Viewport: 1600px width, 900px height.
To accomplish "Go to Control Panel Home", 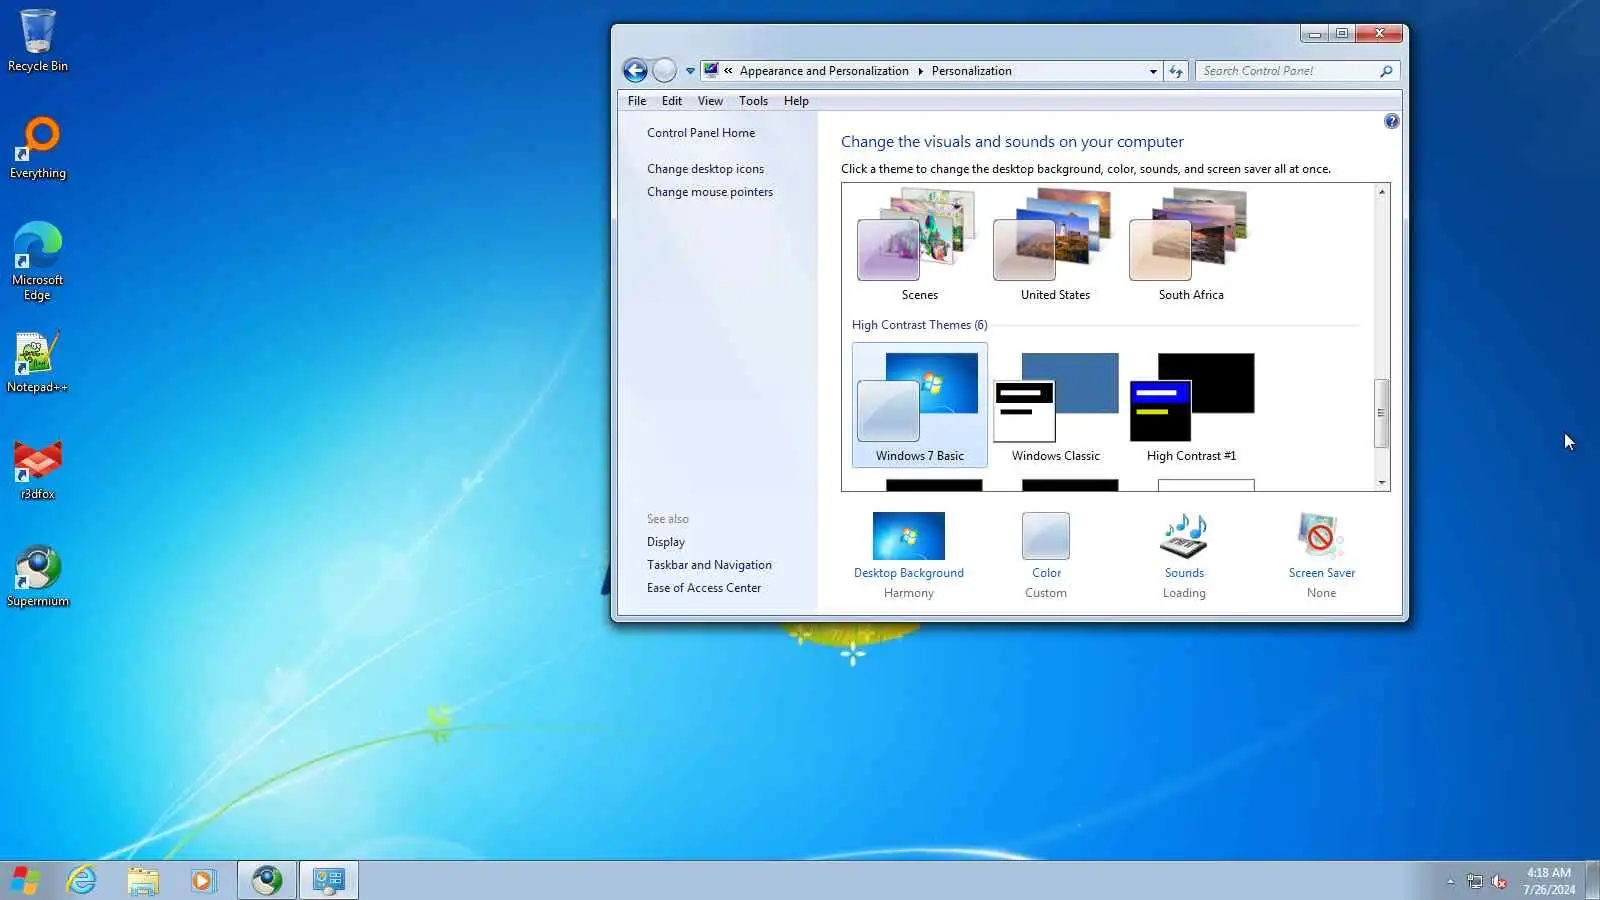I will 701,133.
